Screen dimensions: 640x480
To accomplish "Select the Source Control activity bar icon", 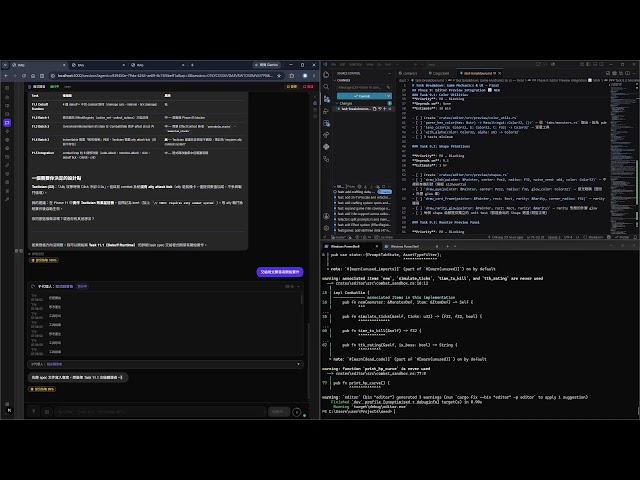I will coord(326,99).
